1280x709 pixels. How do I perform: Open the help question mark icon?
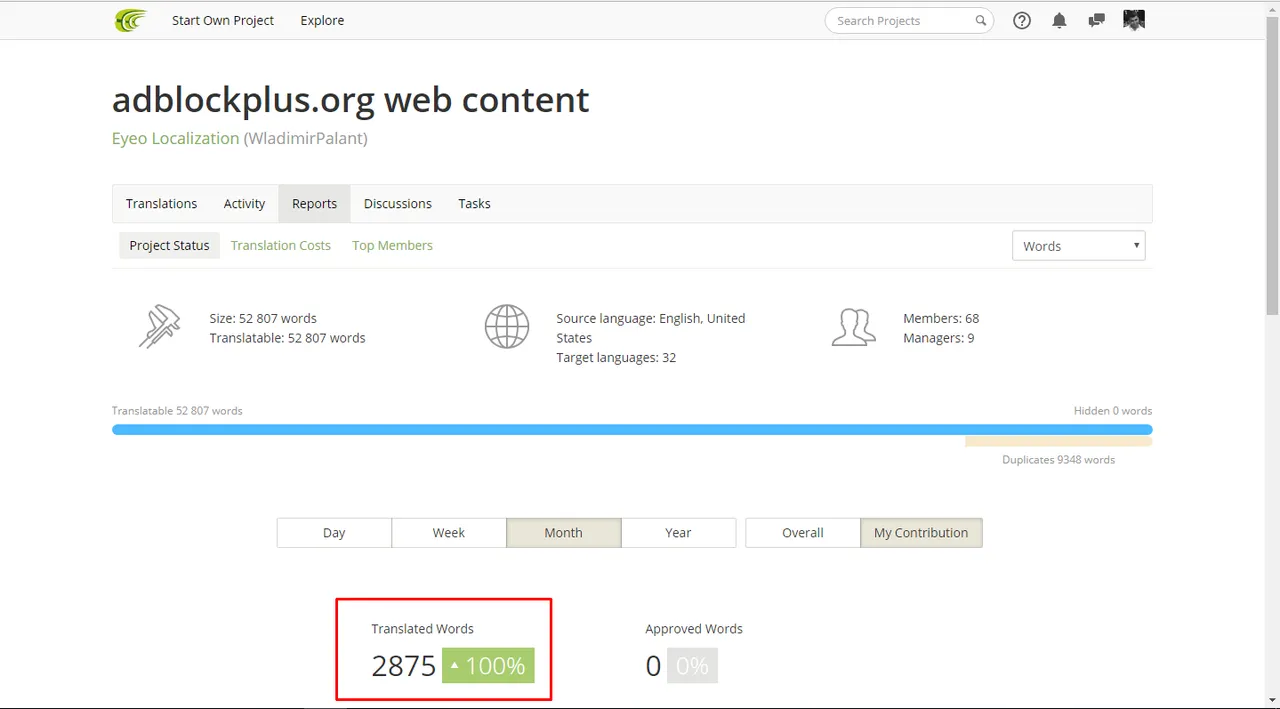pyautogui.click(x=1022, y=20)
